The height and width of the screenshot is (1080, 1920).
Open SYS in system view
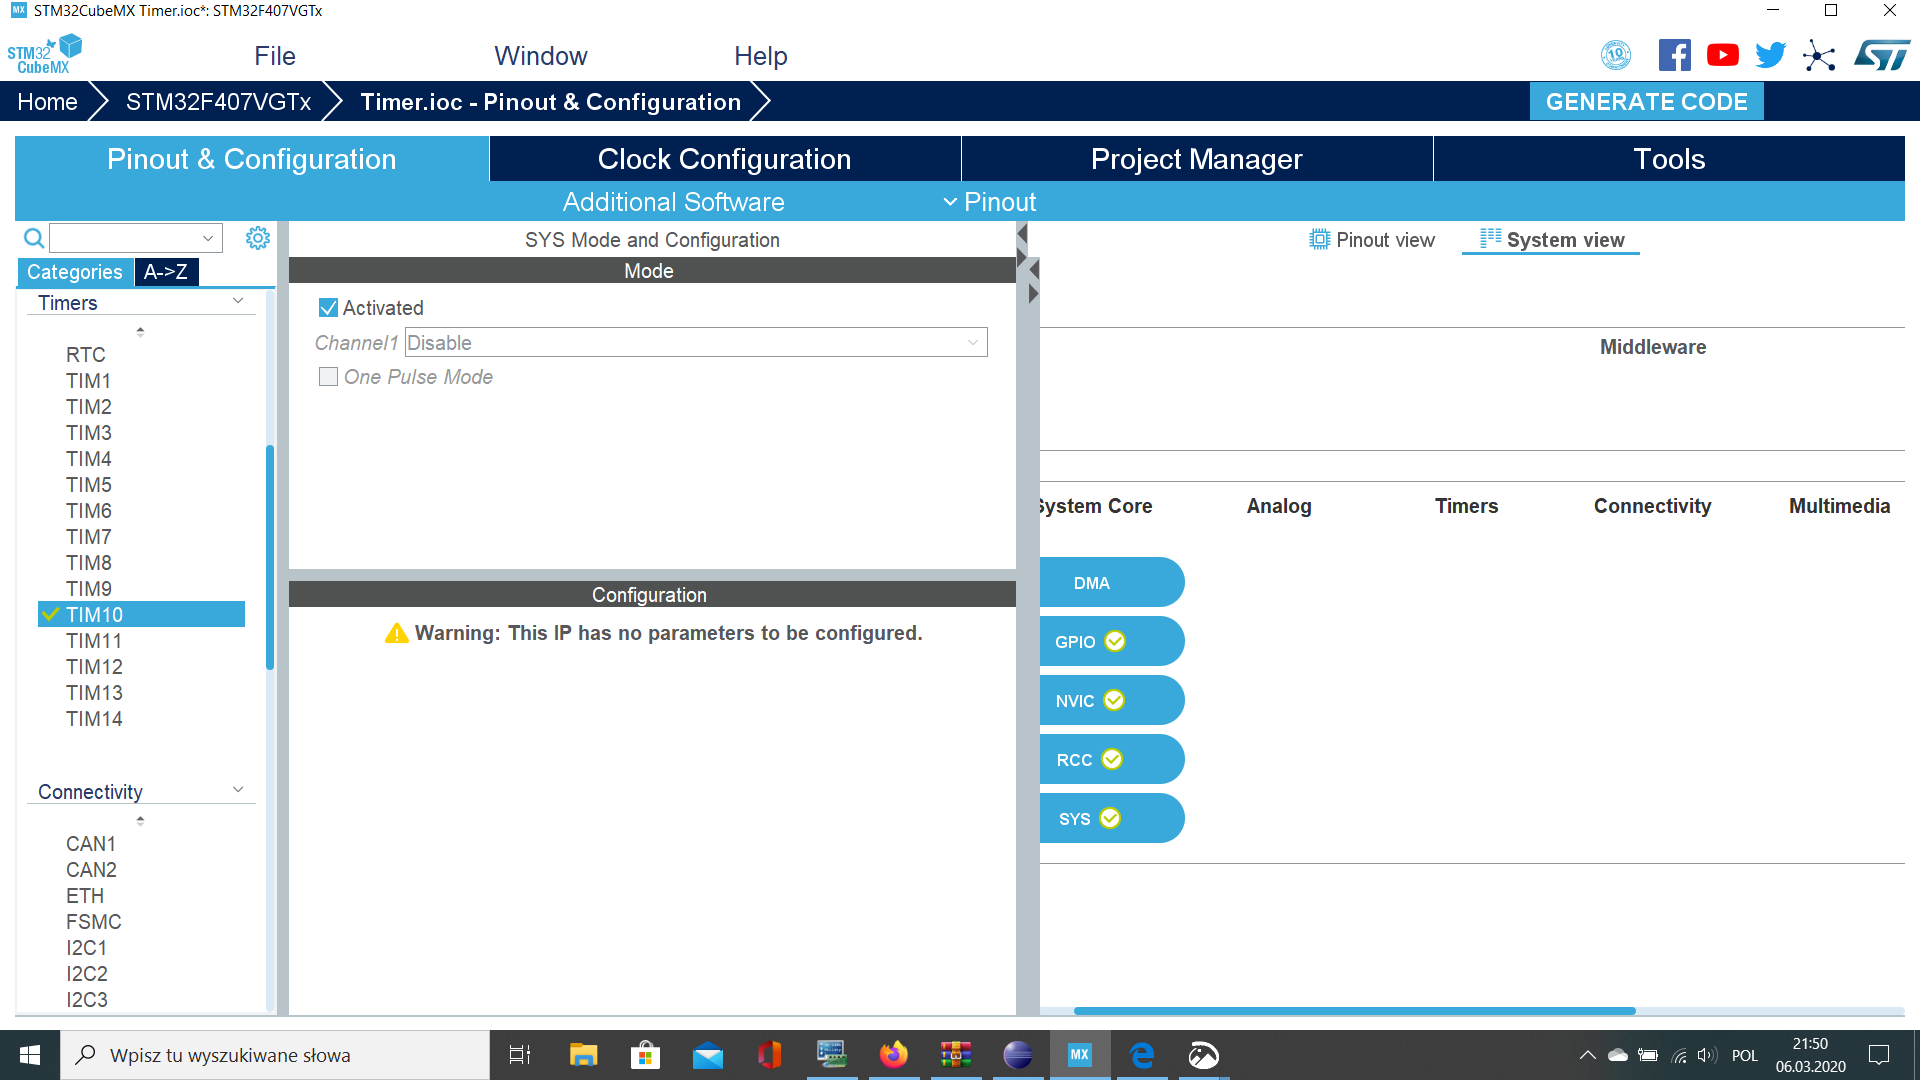click(1111, 819)
